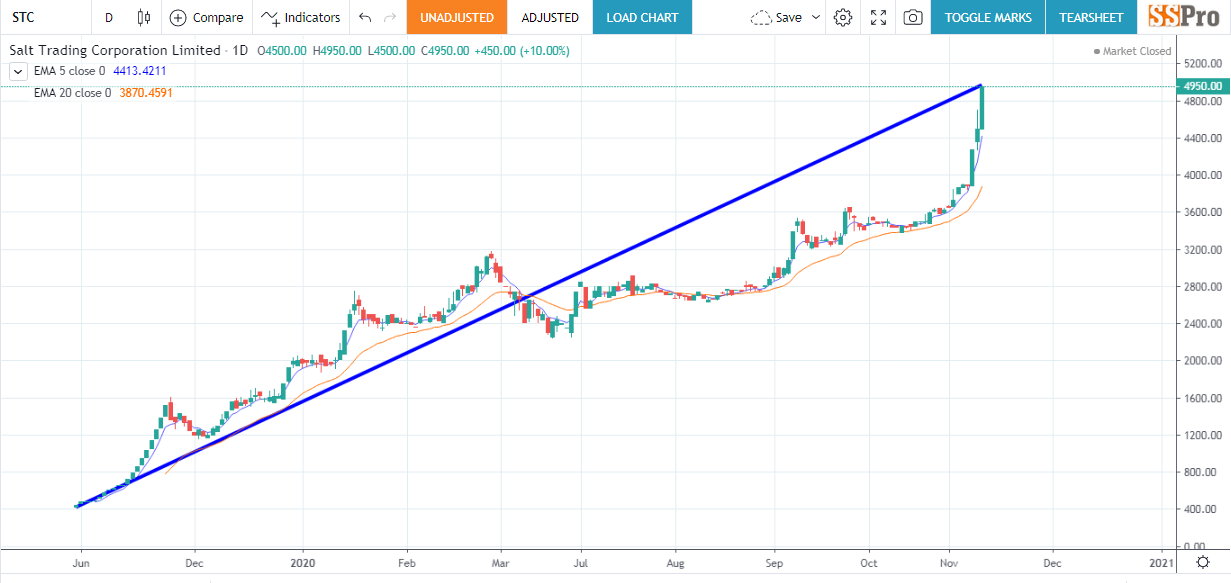This screenshot has height=583, width=1231.
Task: Open the candlestick chart style menu
Action: (x=144, y=17)
